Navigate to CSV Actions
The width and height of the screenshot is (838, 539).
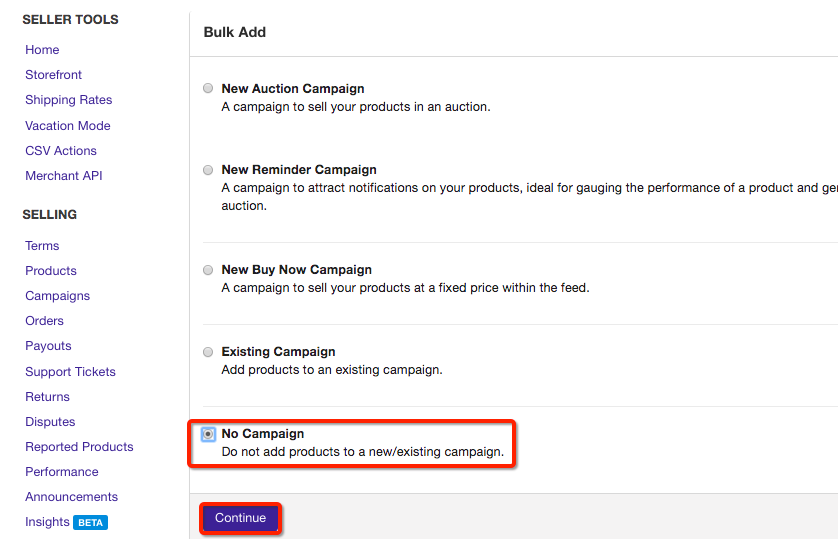(x=61, y=151)
